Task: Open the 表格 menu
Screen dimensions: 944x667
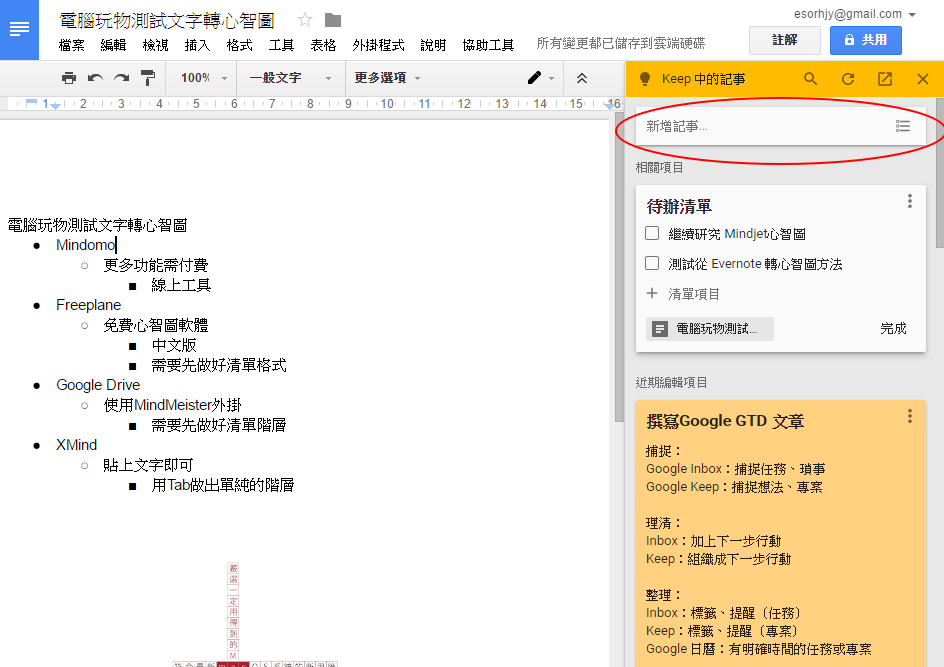Action: (x=323, y=45)
